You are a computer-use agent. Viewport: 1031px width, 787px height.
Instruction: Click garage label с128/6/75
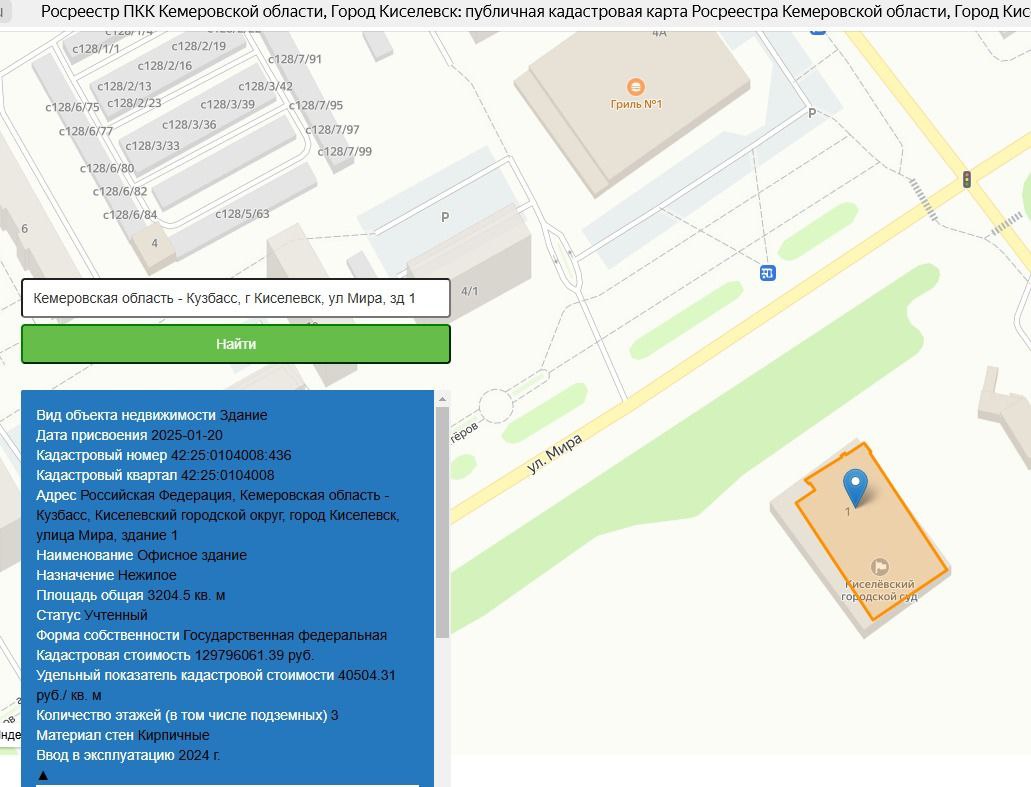72,107
